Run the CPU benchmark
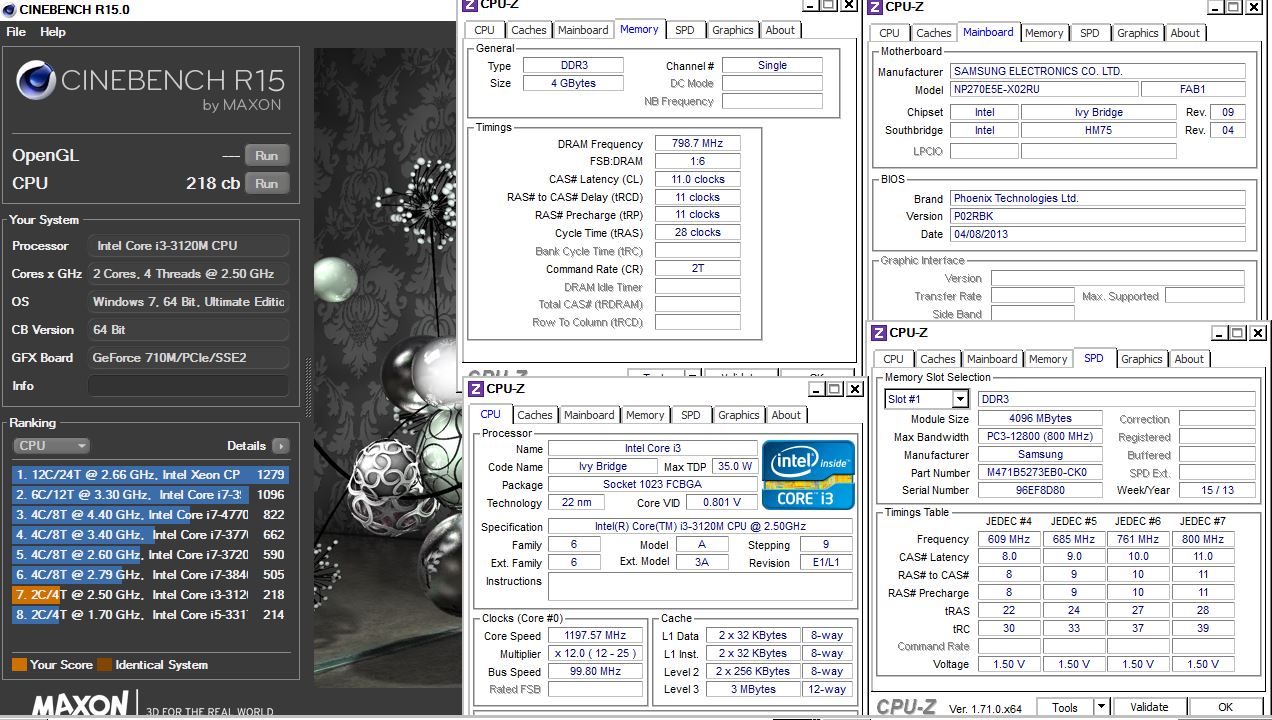1272x720 pixels. tap(267, 184)
